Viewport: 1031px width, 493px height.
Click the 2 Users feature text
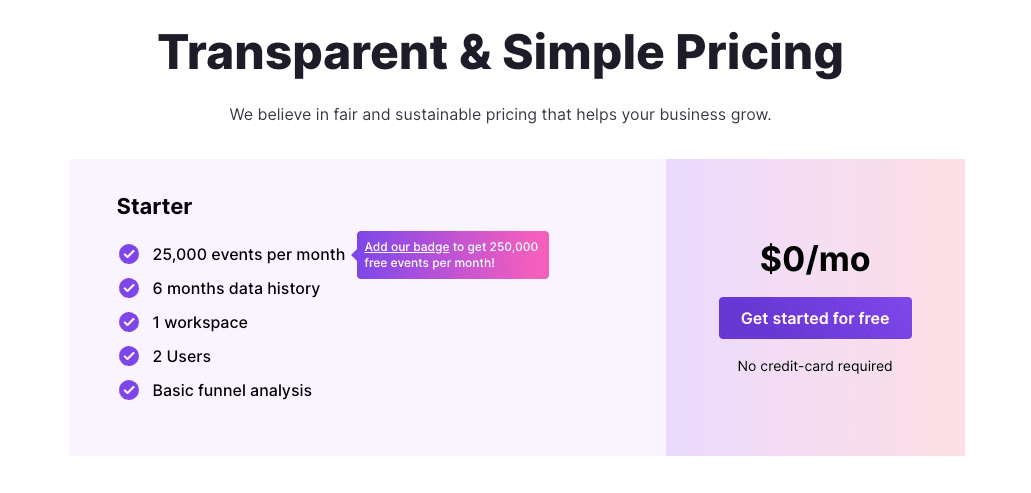click(181, 357)
